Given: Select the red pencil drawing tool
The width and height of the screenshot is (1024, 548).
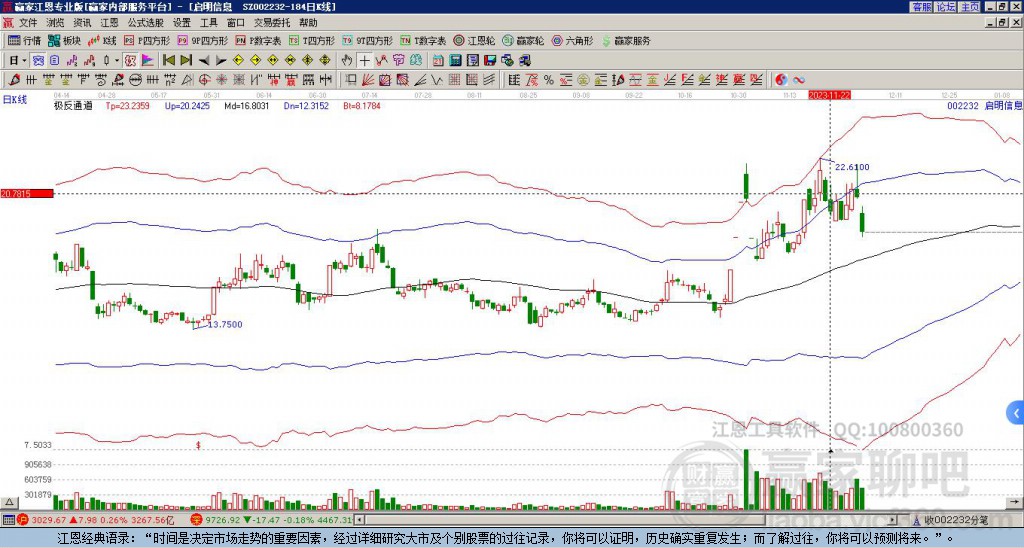Looking at the screenshot, I should 14,80.
